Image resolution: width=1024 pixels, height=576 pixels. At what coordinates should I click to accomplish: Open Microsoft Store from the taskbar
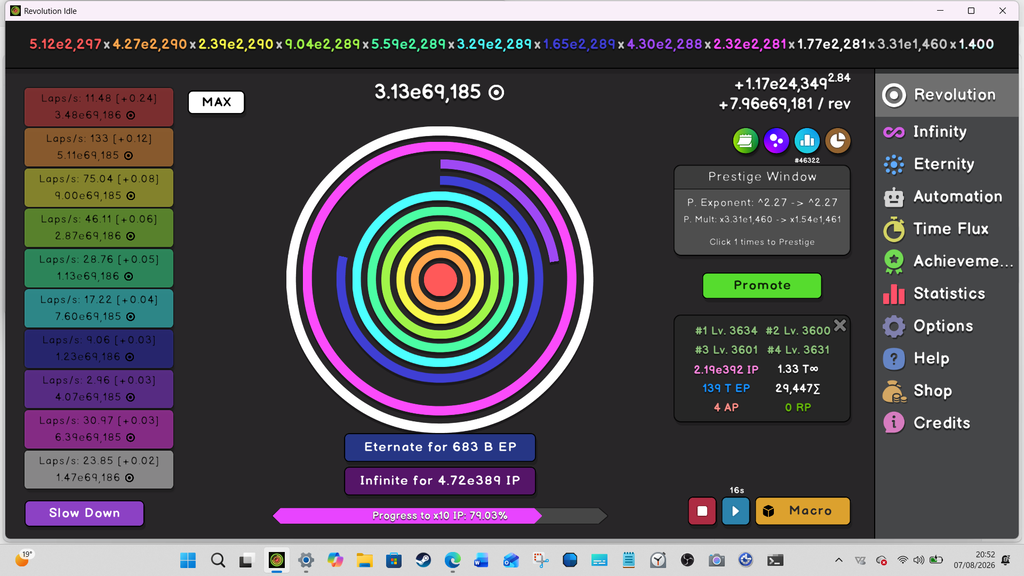[394, 560]
